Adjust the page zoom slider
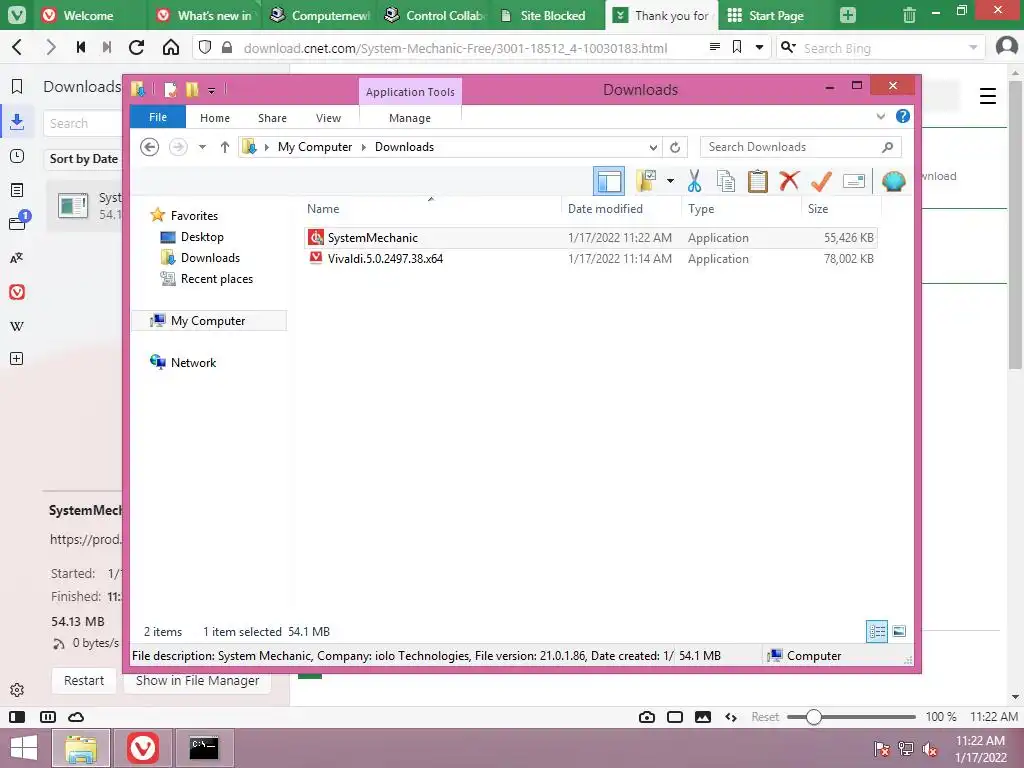The height and width of the screenshot is (768, 1024). (813, 717)
